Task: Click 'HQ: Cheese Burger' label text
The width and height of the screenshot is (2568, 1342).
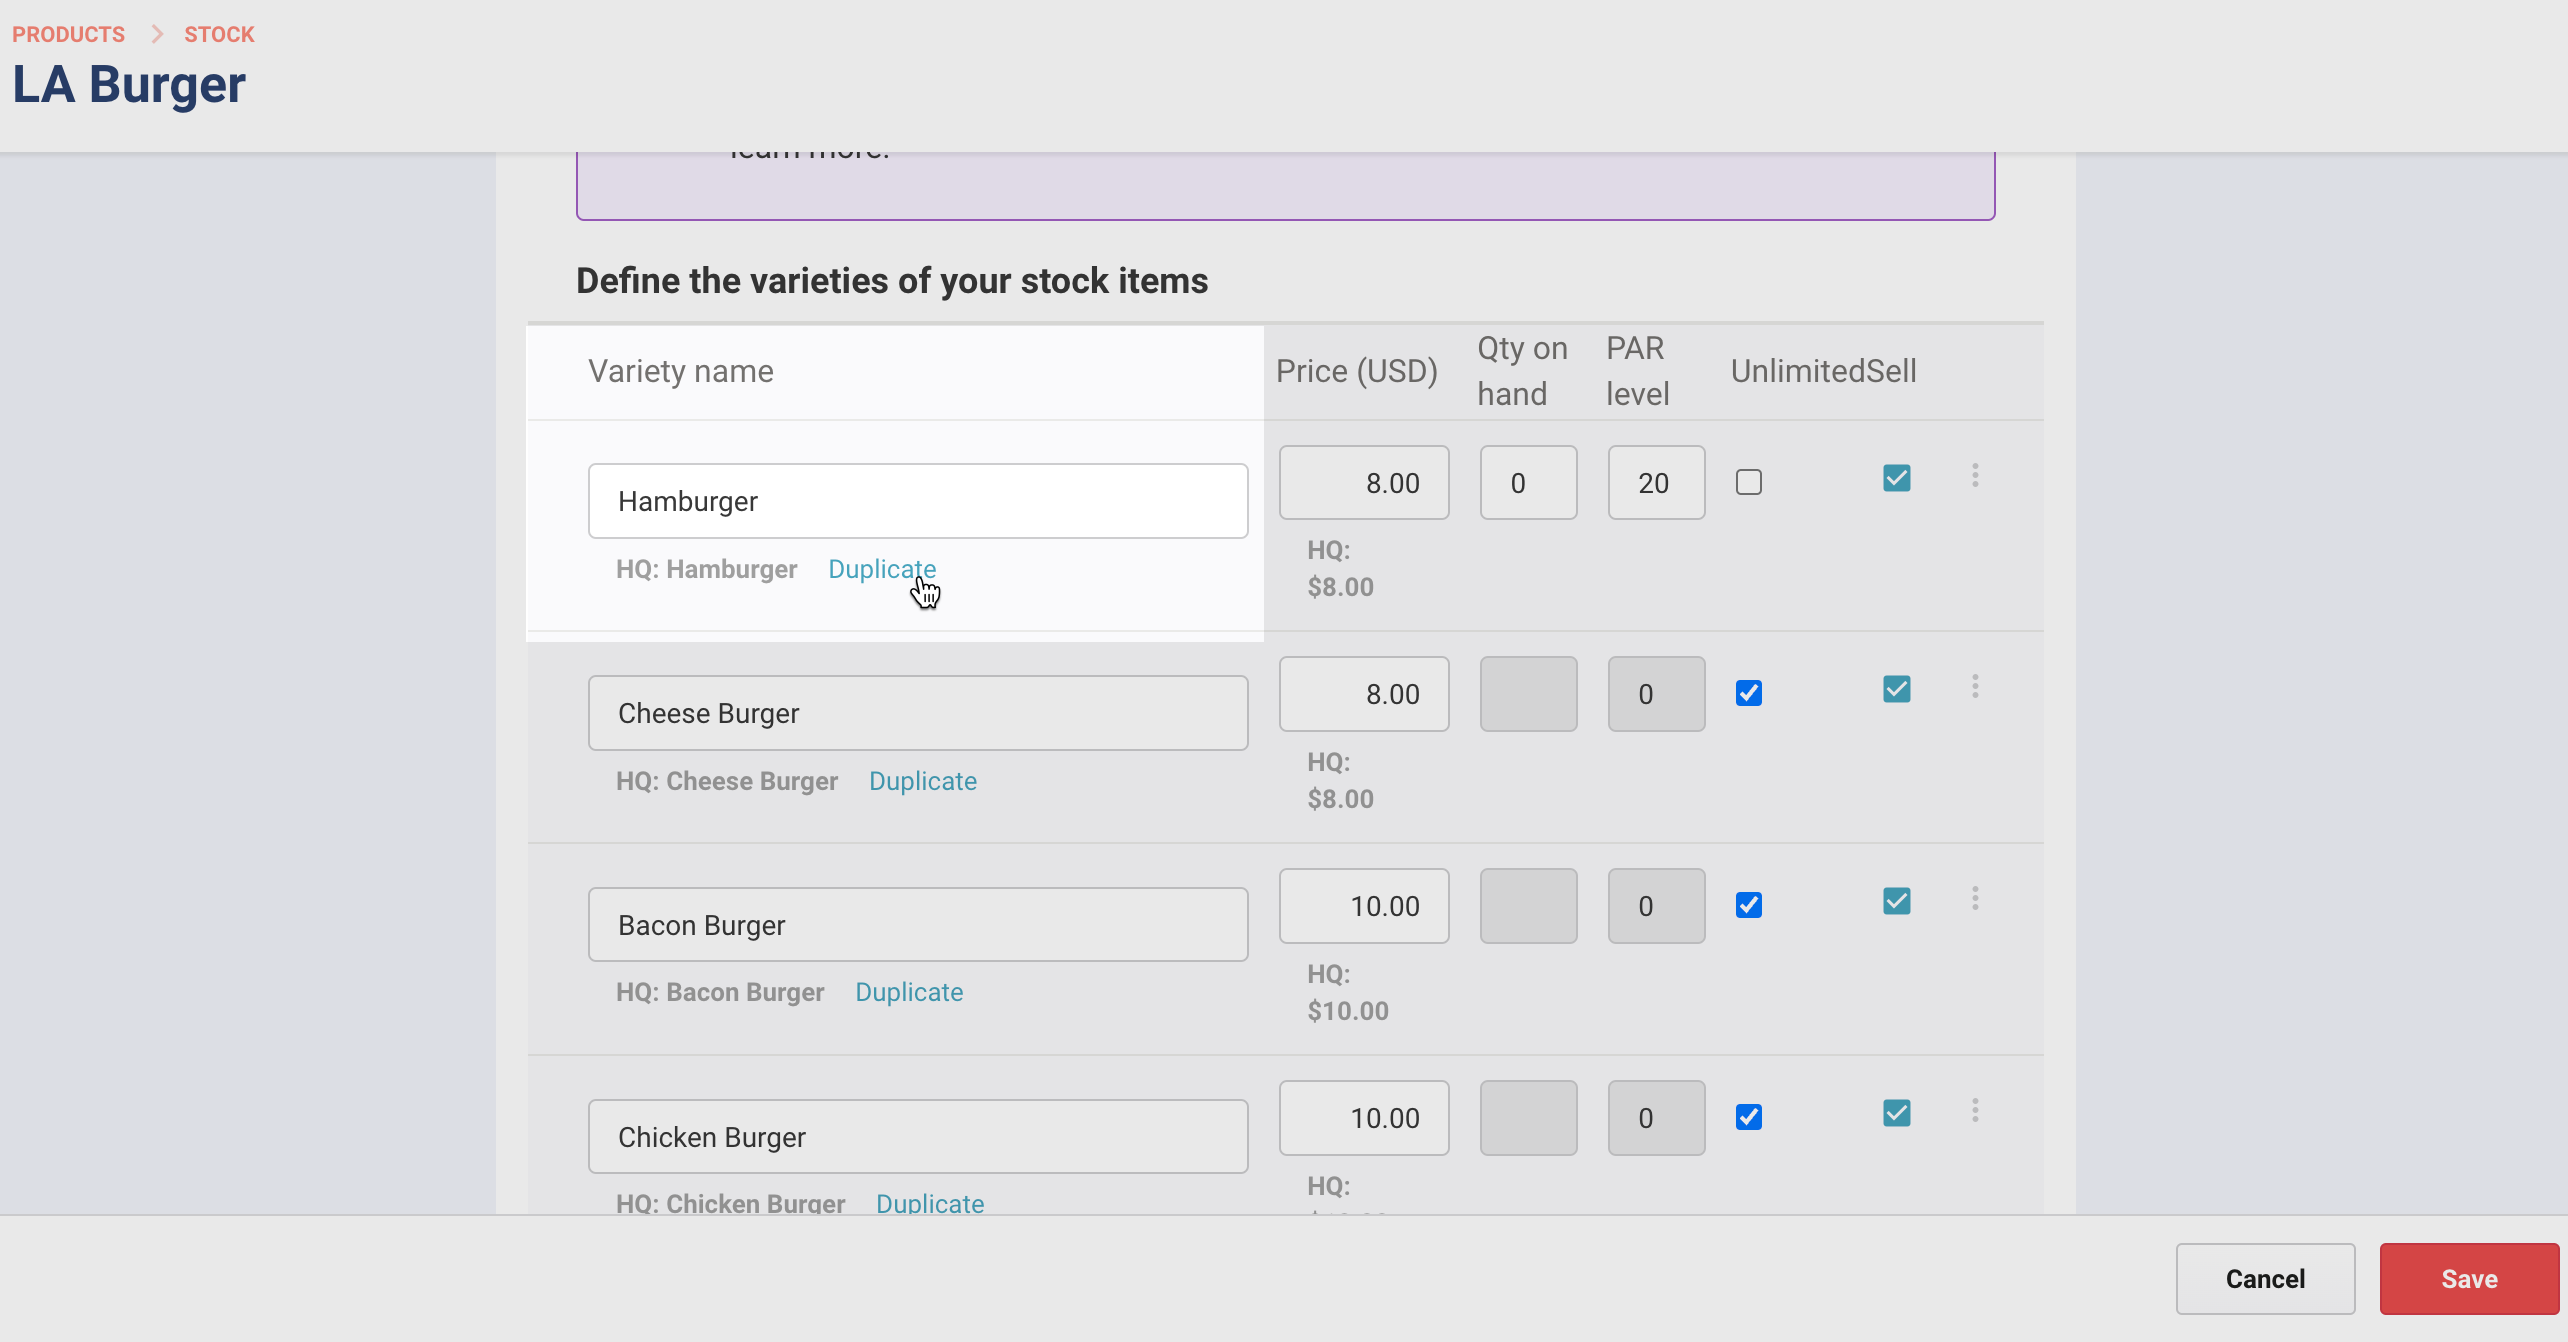Action: 727,781
